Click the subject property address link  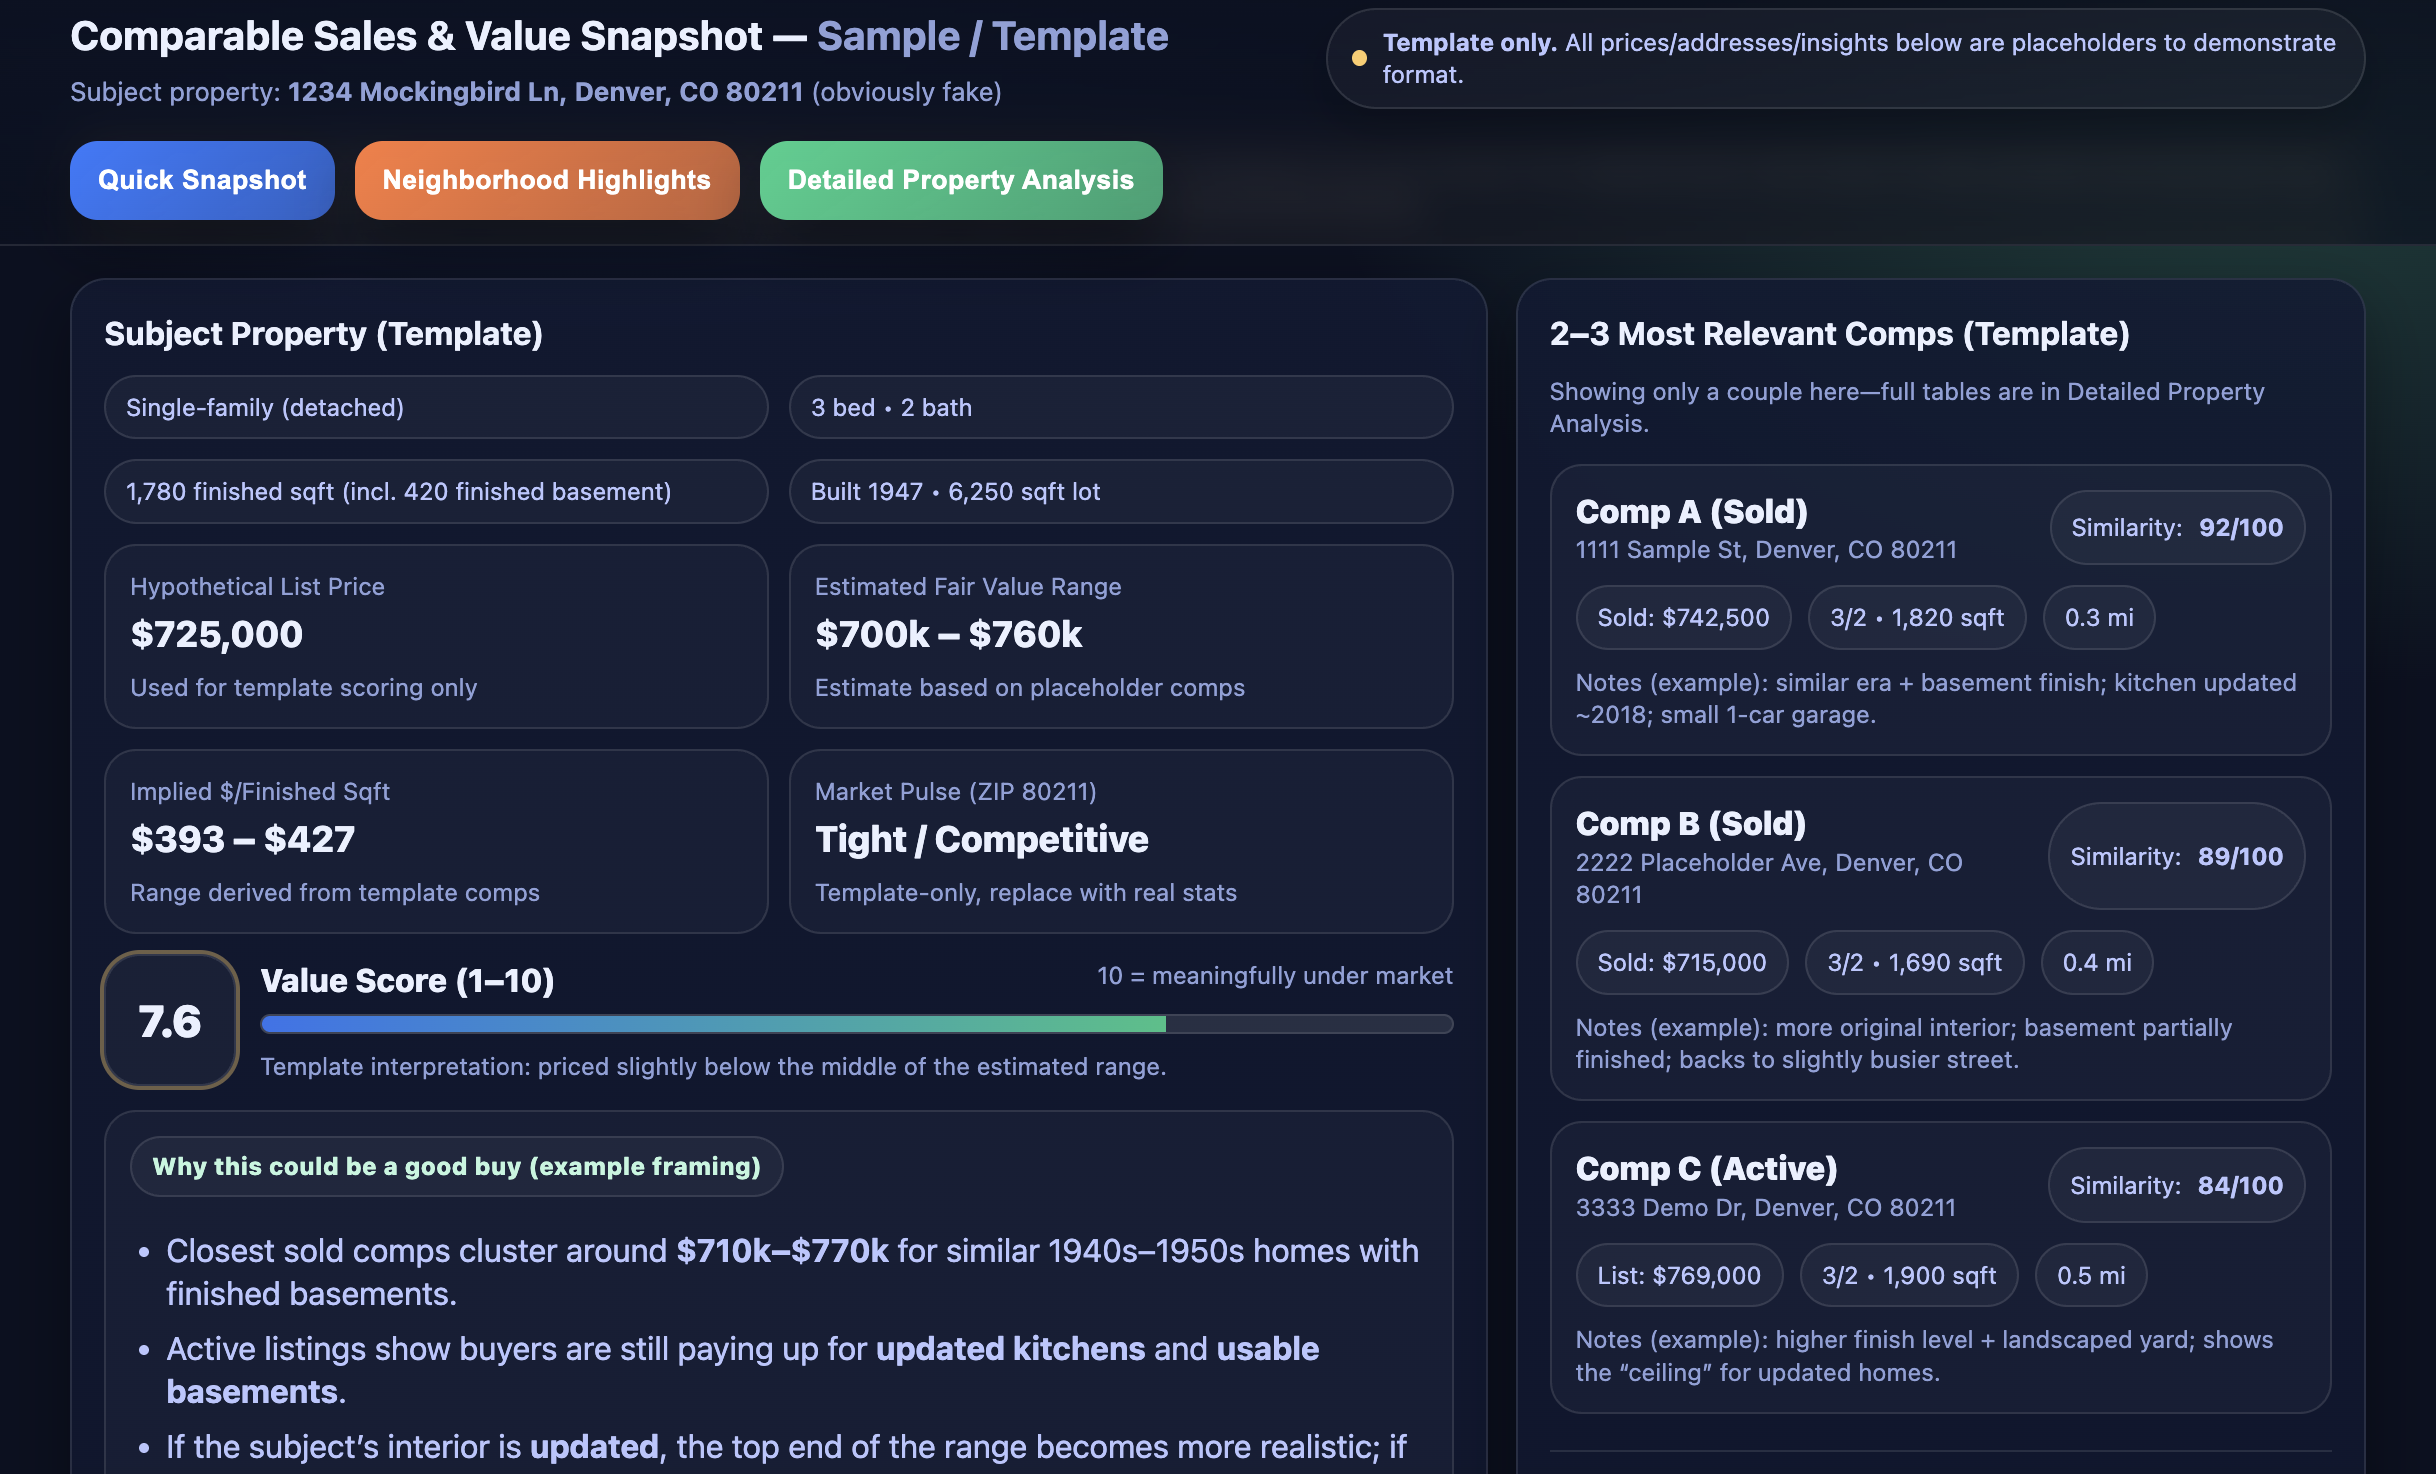coord(544,91)
